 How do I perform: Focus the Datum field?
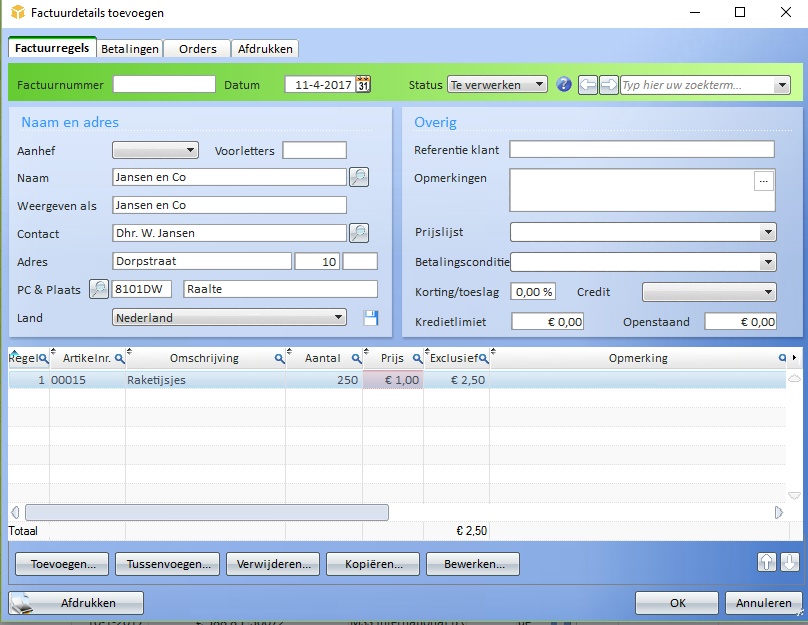tap(320, 85)
